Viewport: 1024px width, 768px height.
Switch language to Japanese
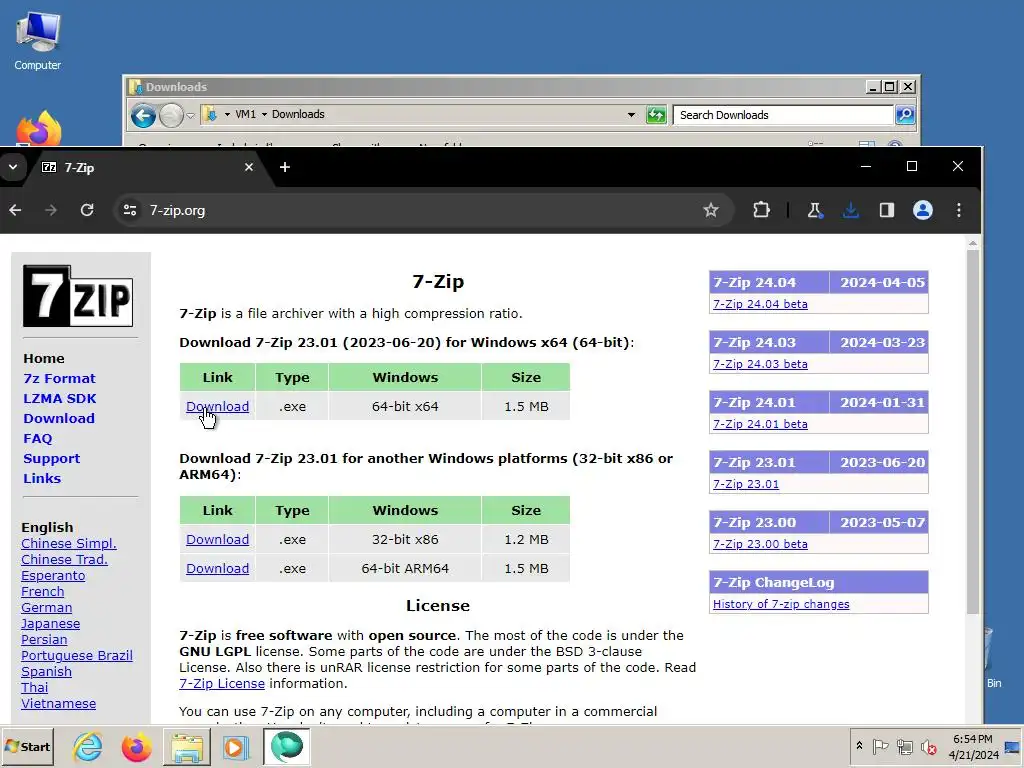click(50, 624)
